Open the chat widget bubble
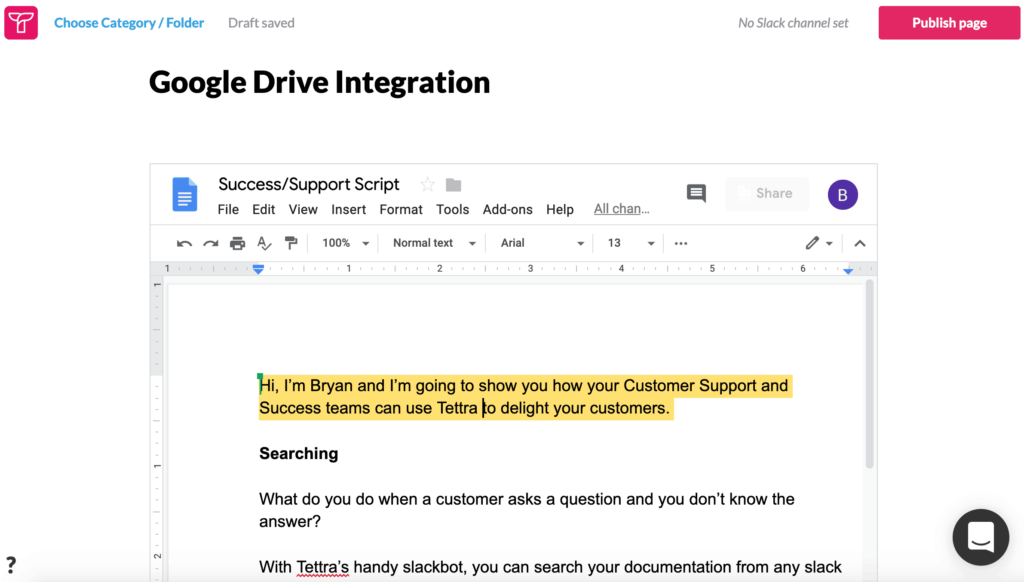1024x582 pixels. pyautogui.click(x=980, y=537)
